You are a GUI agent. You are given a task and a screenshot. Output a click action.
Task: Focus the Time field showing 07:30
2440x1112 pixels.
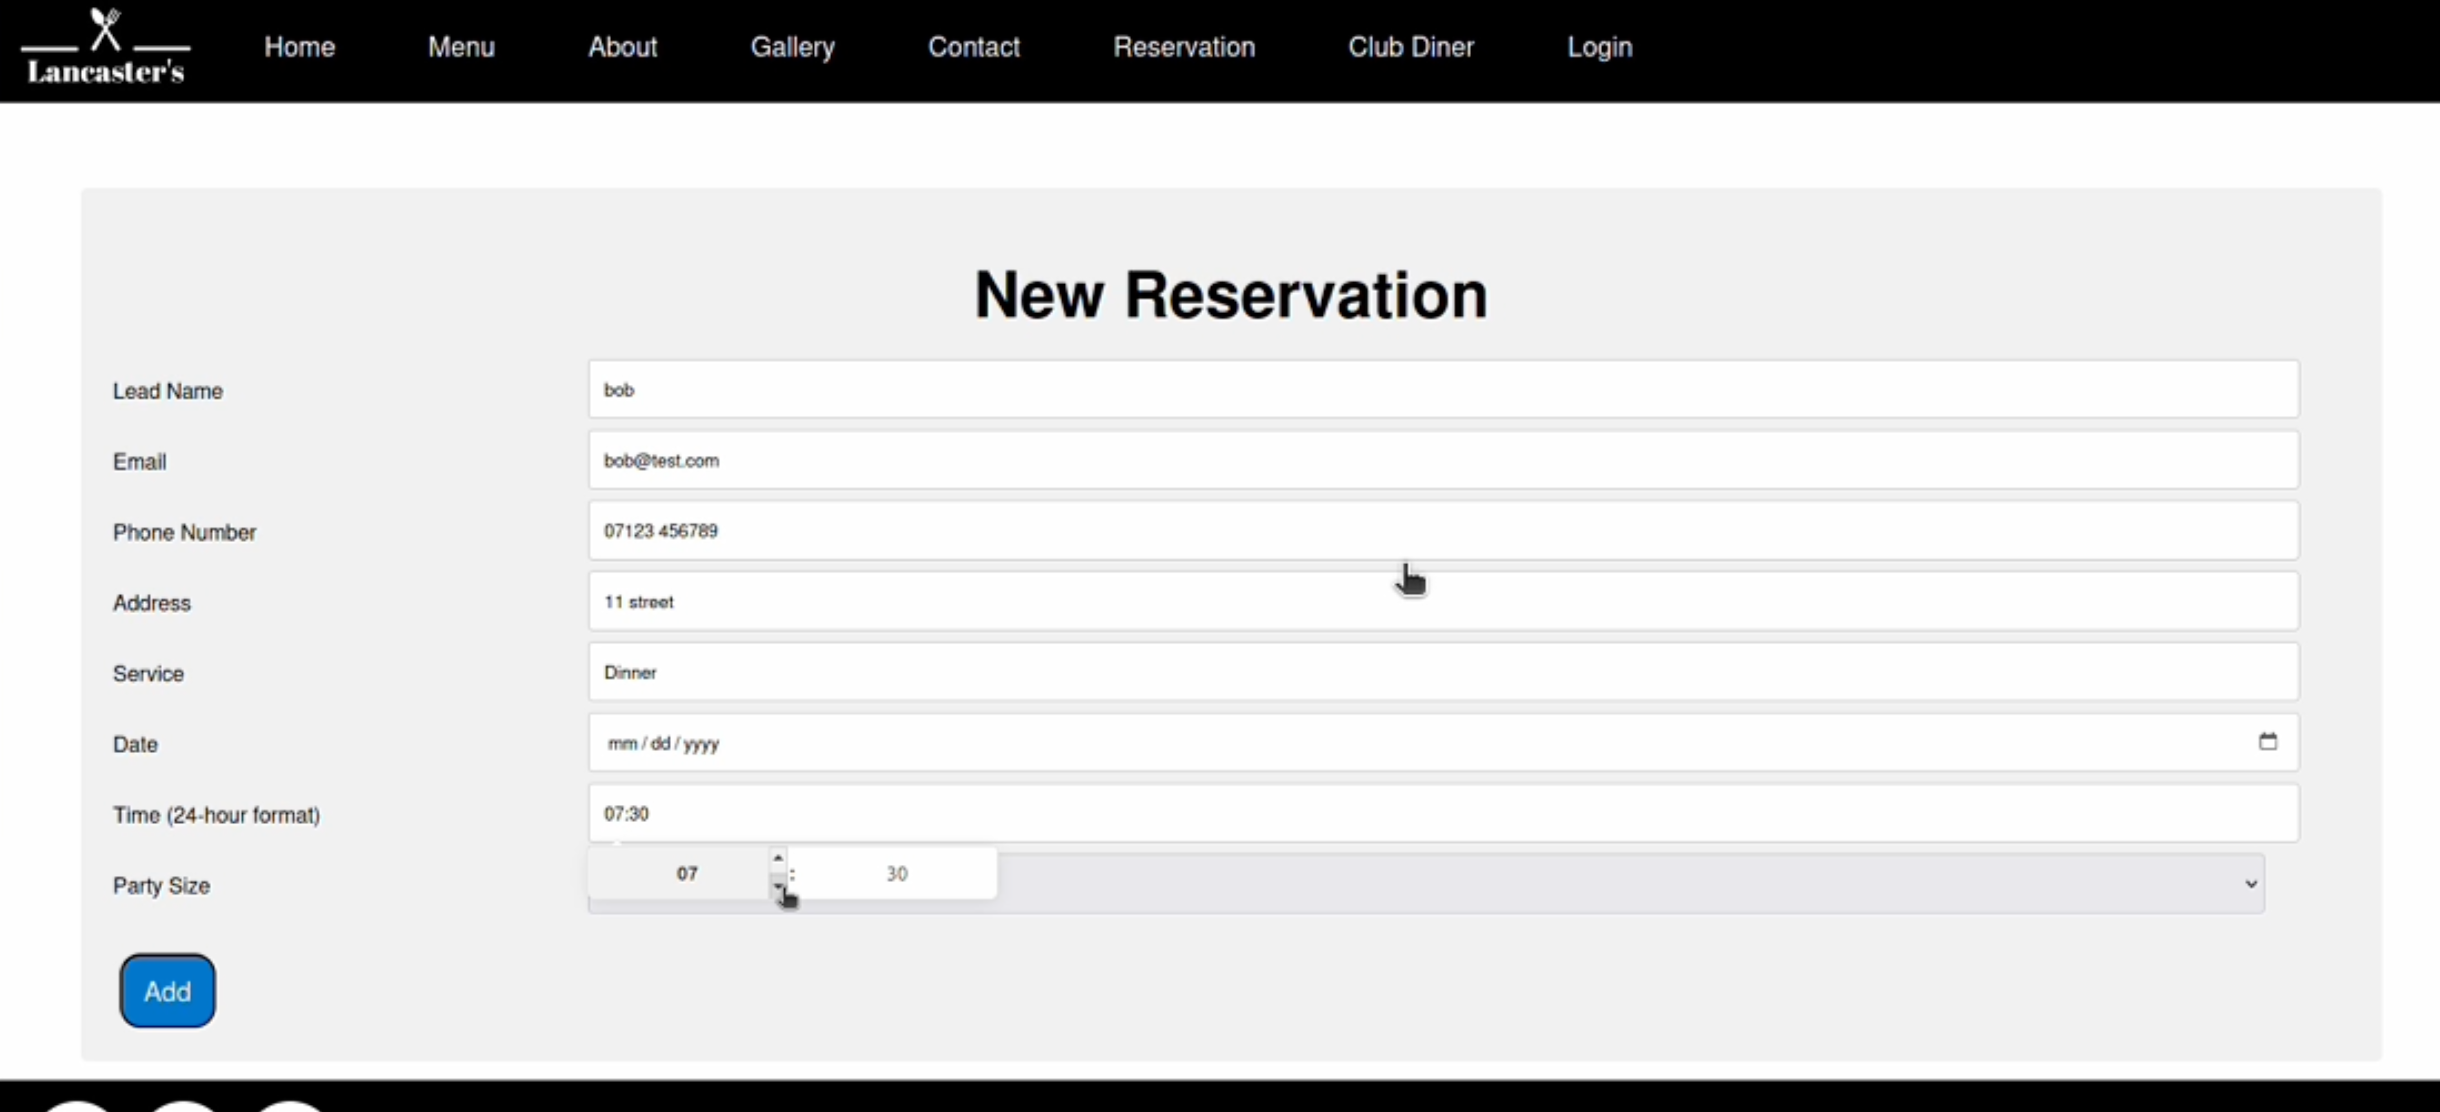coord(1443,813)
